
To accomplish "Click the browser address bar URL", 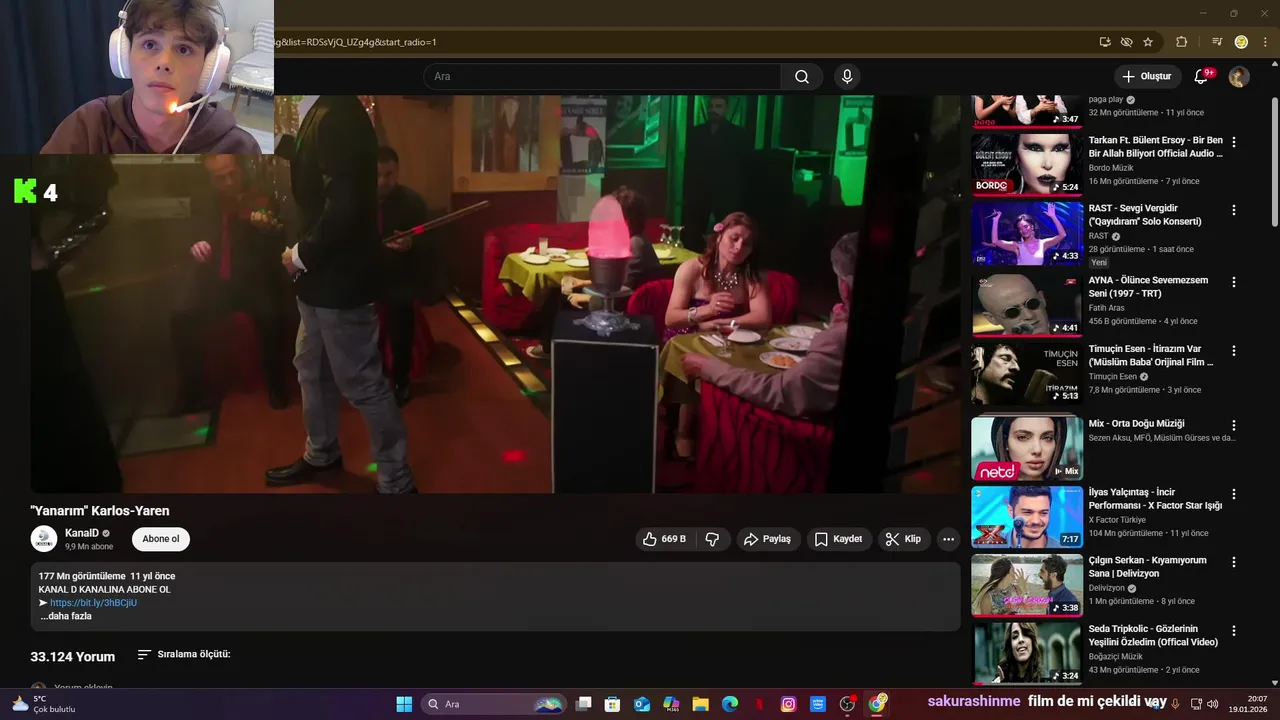I will (x=356, y=42).
